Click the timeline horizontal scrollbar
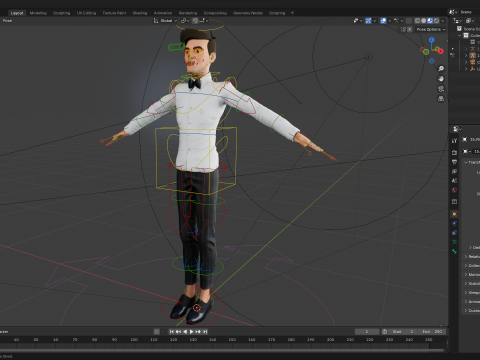Screen dimensions: 480x360 pyautogui.click(x=223, y=350)
